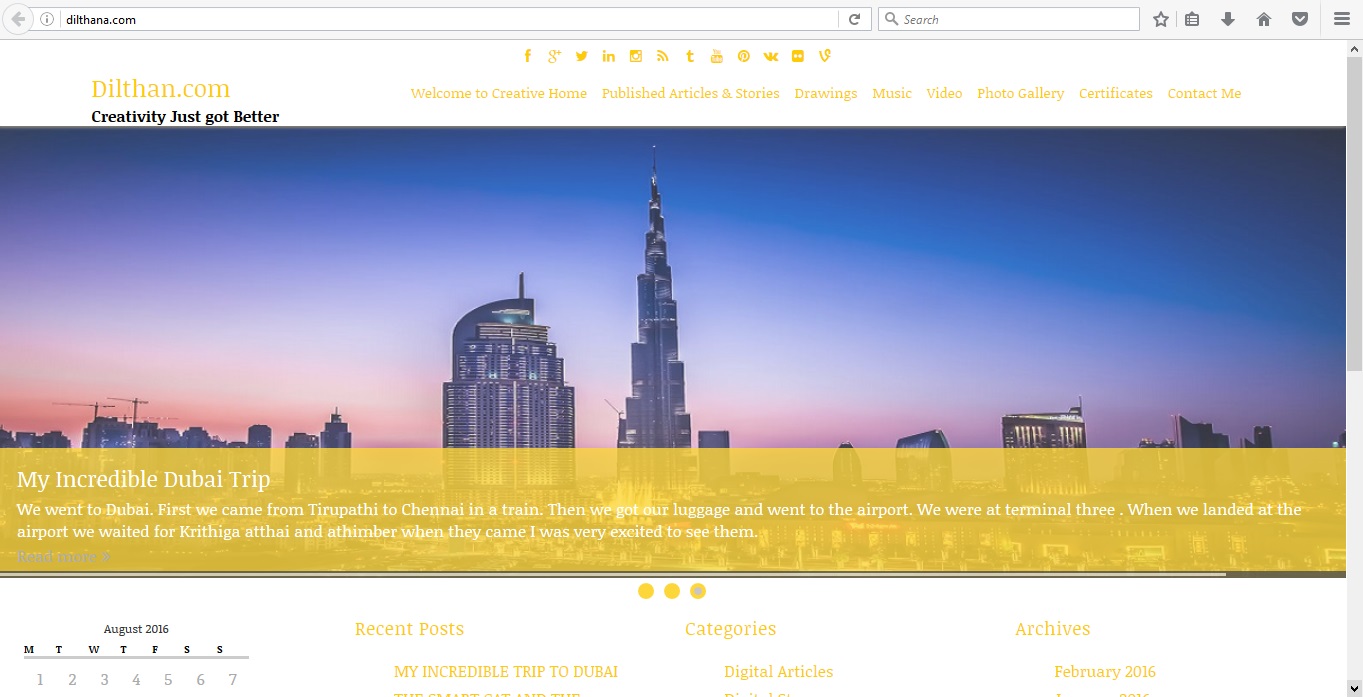Go to Photo Gallery menu item
This screenshot has height=697, width=1363.
click(1020, 93)
